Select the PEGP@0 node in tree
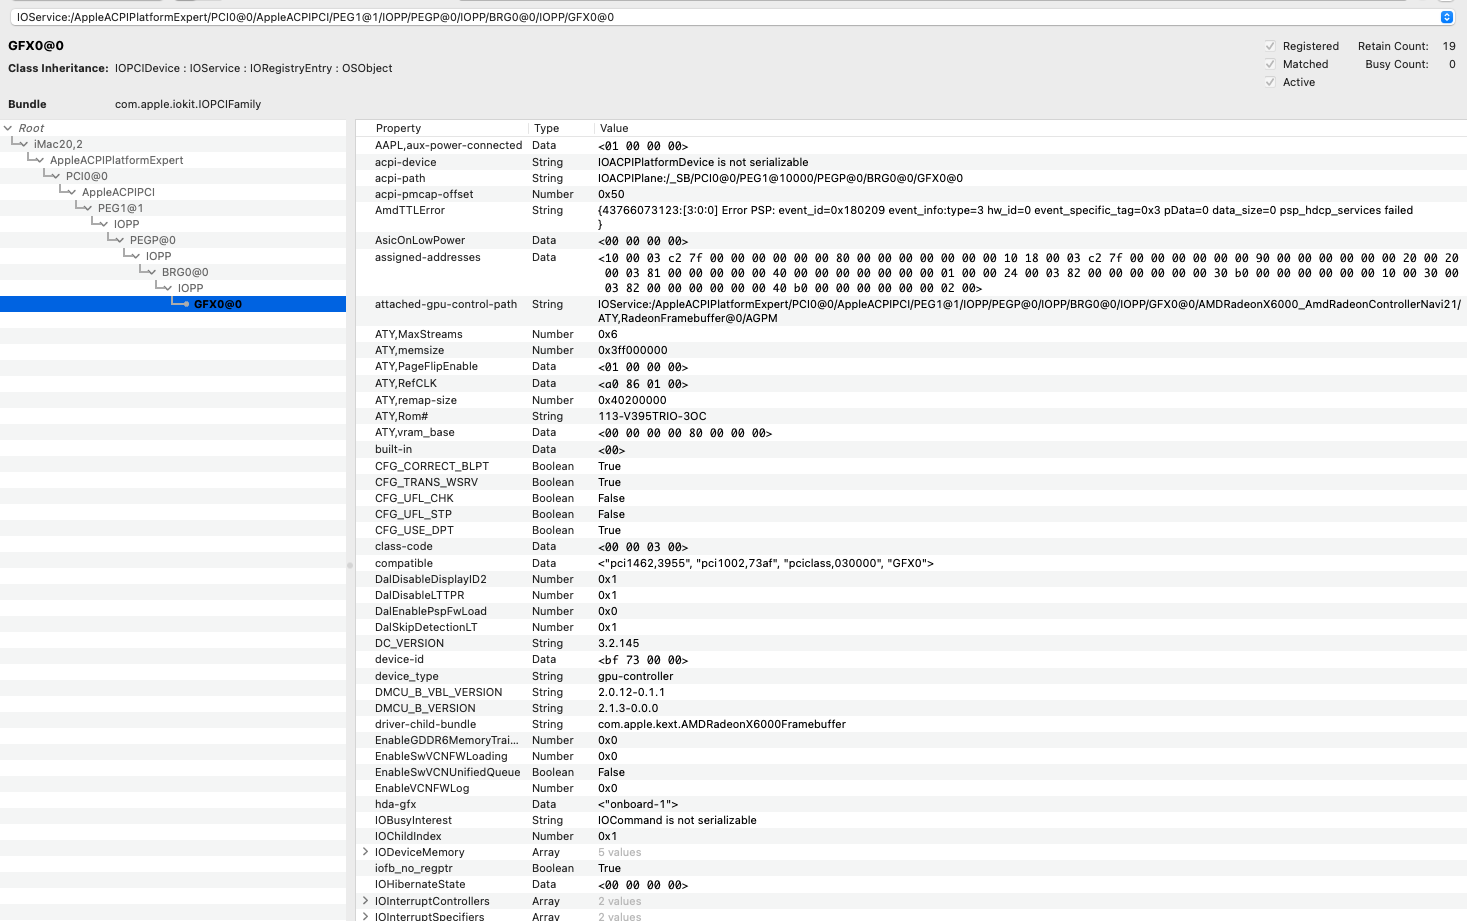 pyautogui.click(x=152, y=240)
